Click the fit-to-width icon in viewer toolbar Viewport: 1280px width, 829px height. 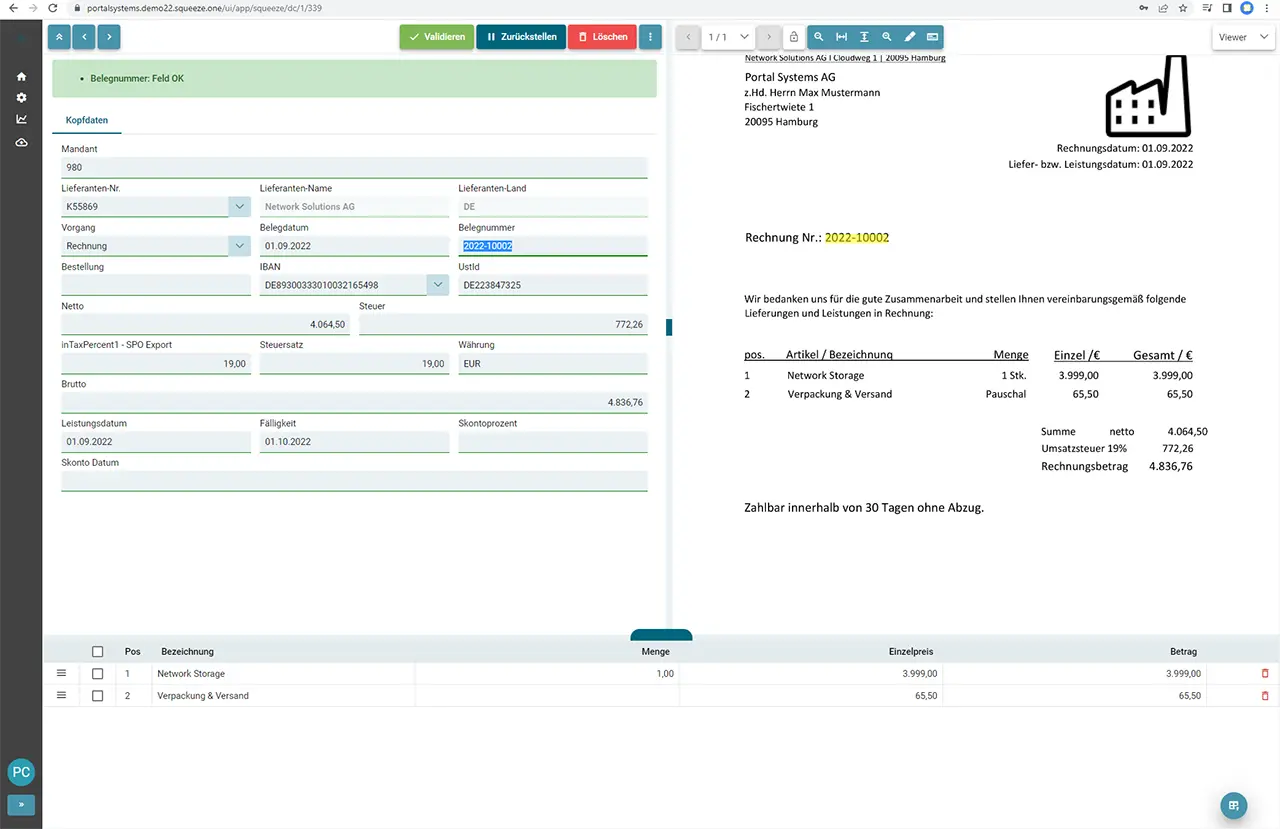coord(841,37)
